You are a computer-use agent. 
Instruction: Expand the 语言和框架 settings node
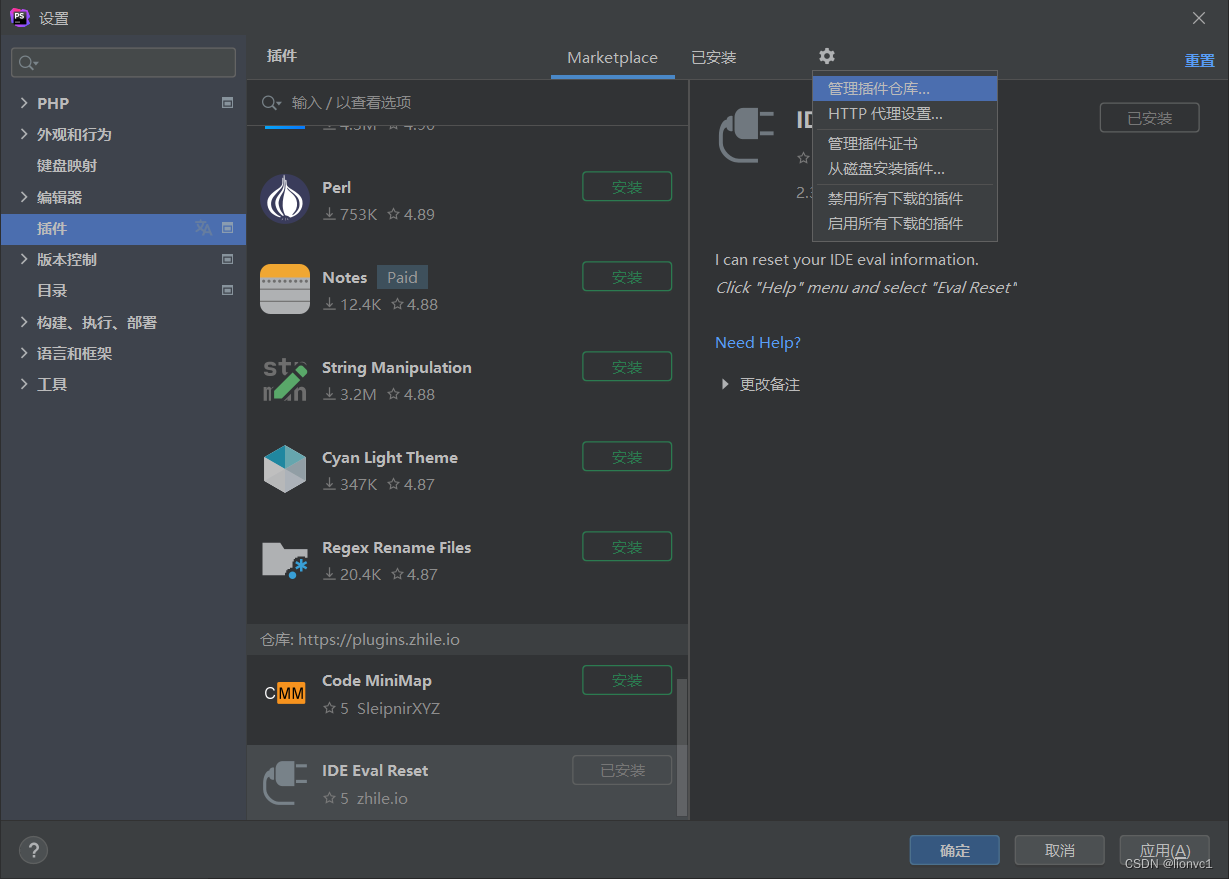tap(24, 353)
